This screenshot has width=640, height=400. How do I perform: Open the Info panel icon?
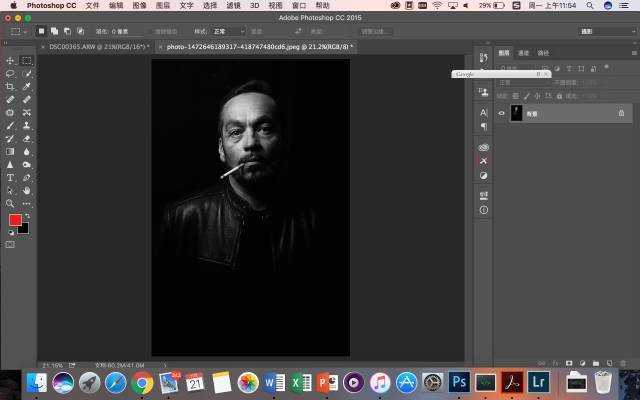pos(484,210)
